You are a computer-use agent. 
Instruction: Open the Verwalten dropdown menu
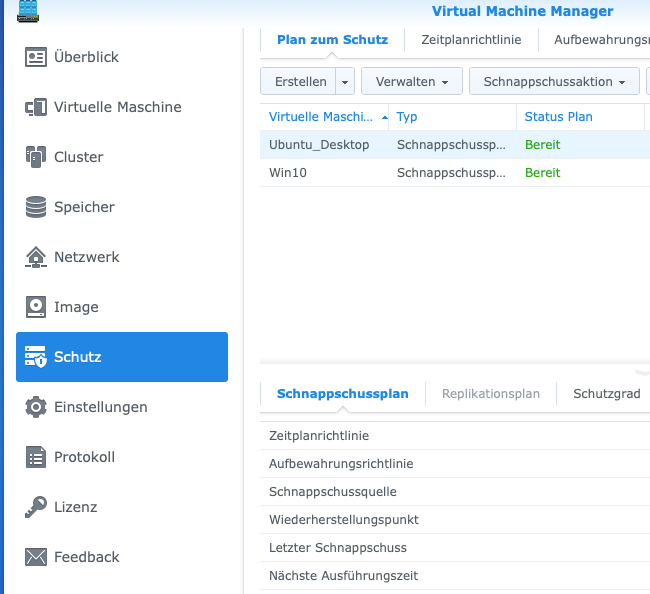click(411, 81)
